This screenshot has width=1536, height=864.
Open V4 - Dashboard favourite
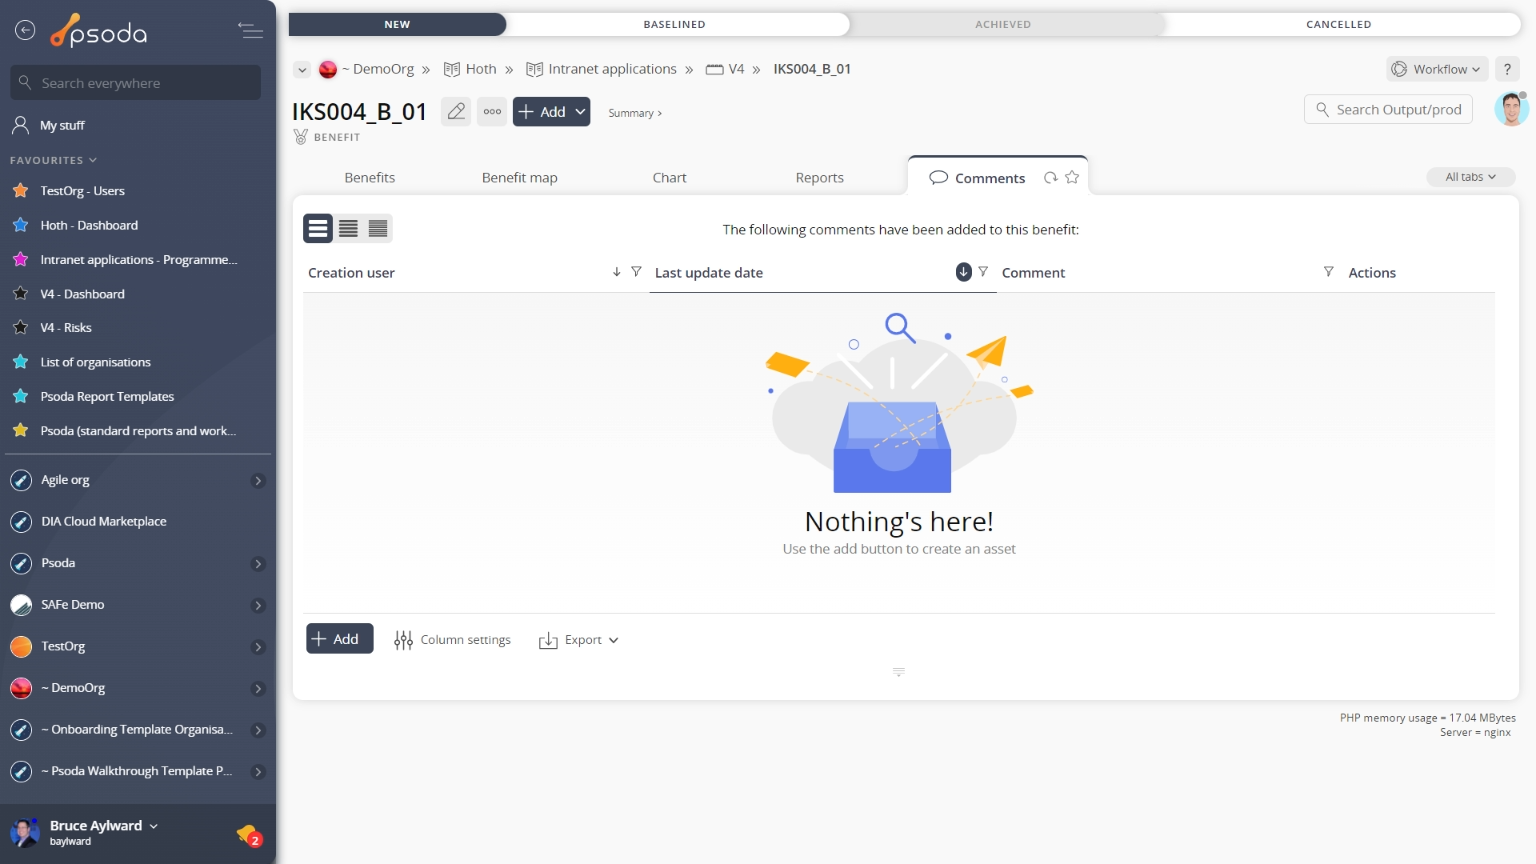(x=82, y=294)
